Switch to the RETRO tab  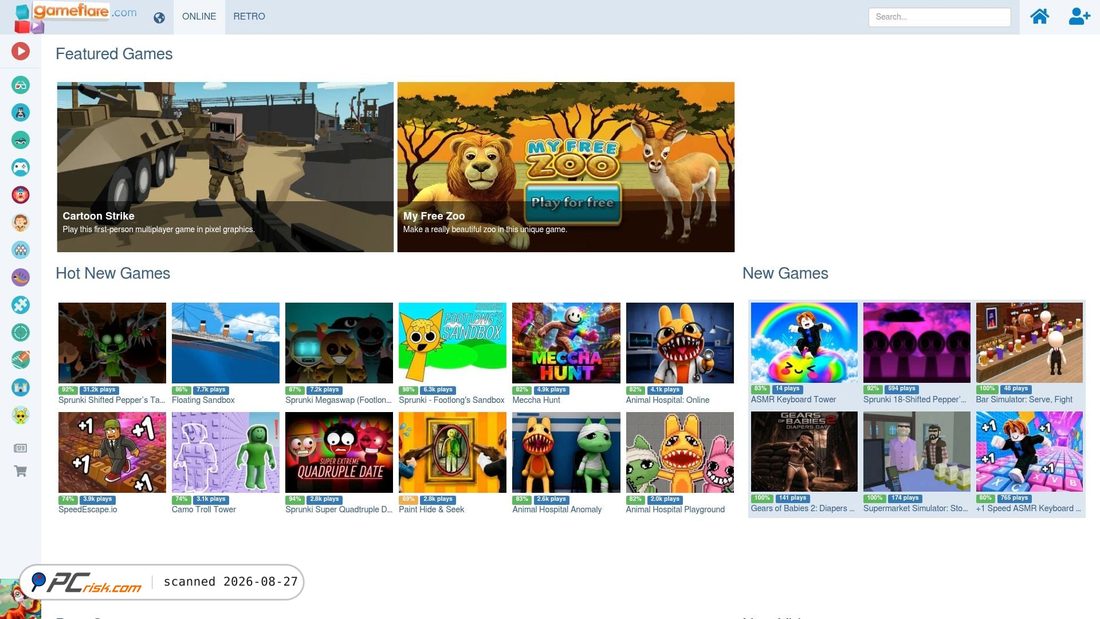[249, 16]
